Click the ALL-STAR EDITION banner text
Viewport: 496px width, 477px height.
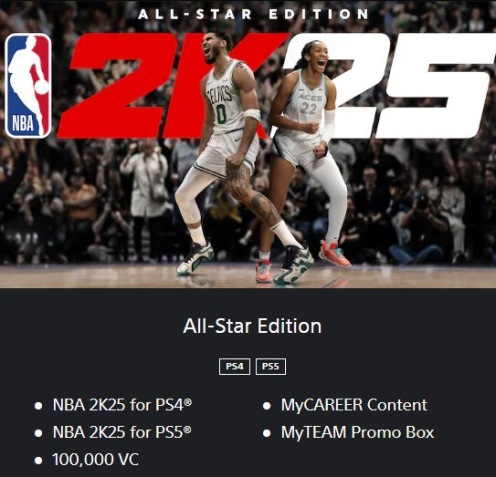(253, 14)
